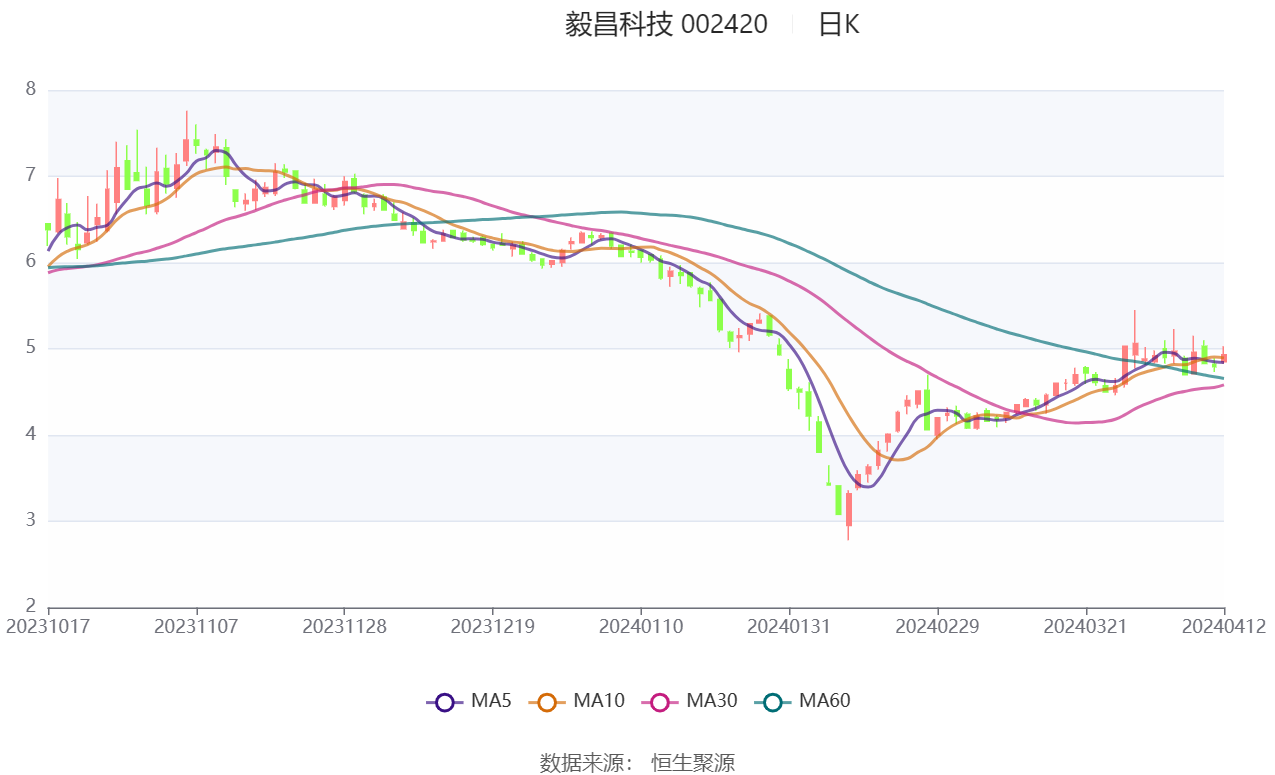
Task: Click the y-axis price label 8
Action: [x=31, y=89]
